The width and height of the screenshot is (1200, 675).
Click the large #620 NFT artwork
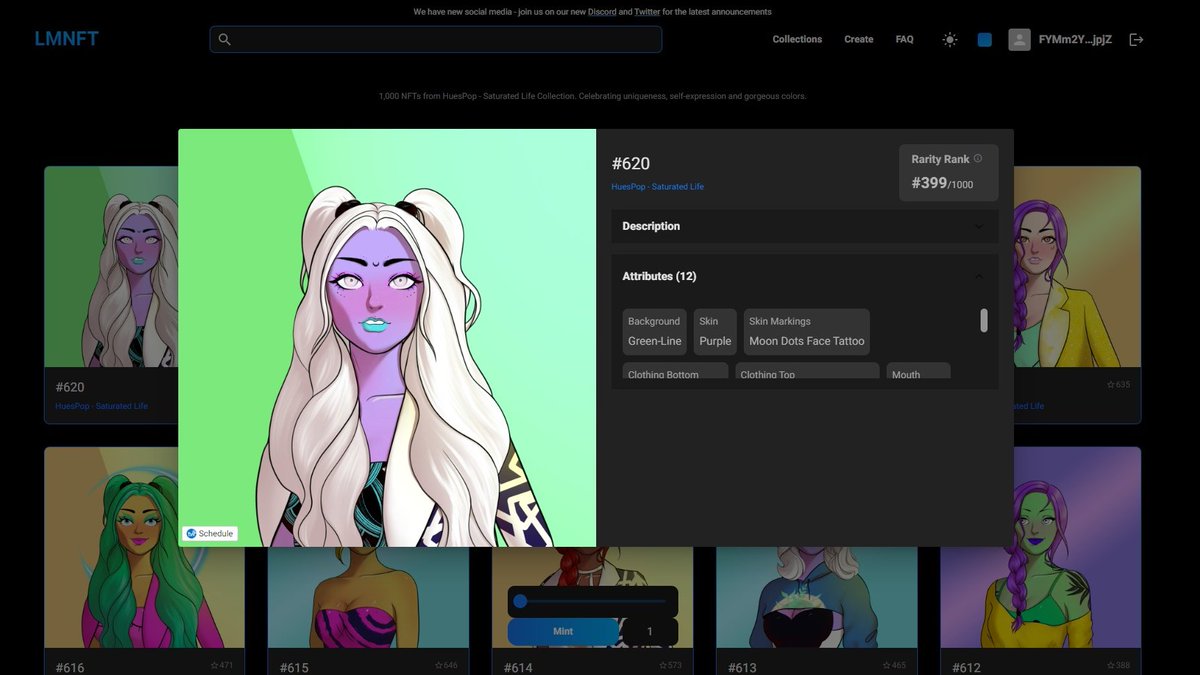point(387,337)
